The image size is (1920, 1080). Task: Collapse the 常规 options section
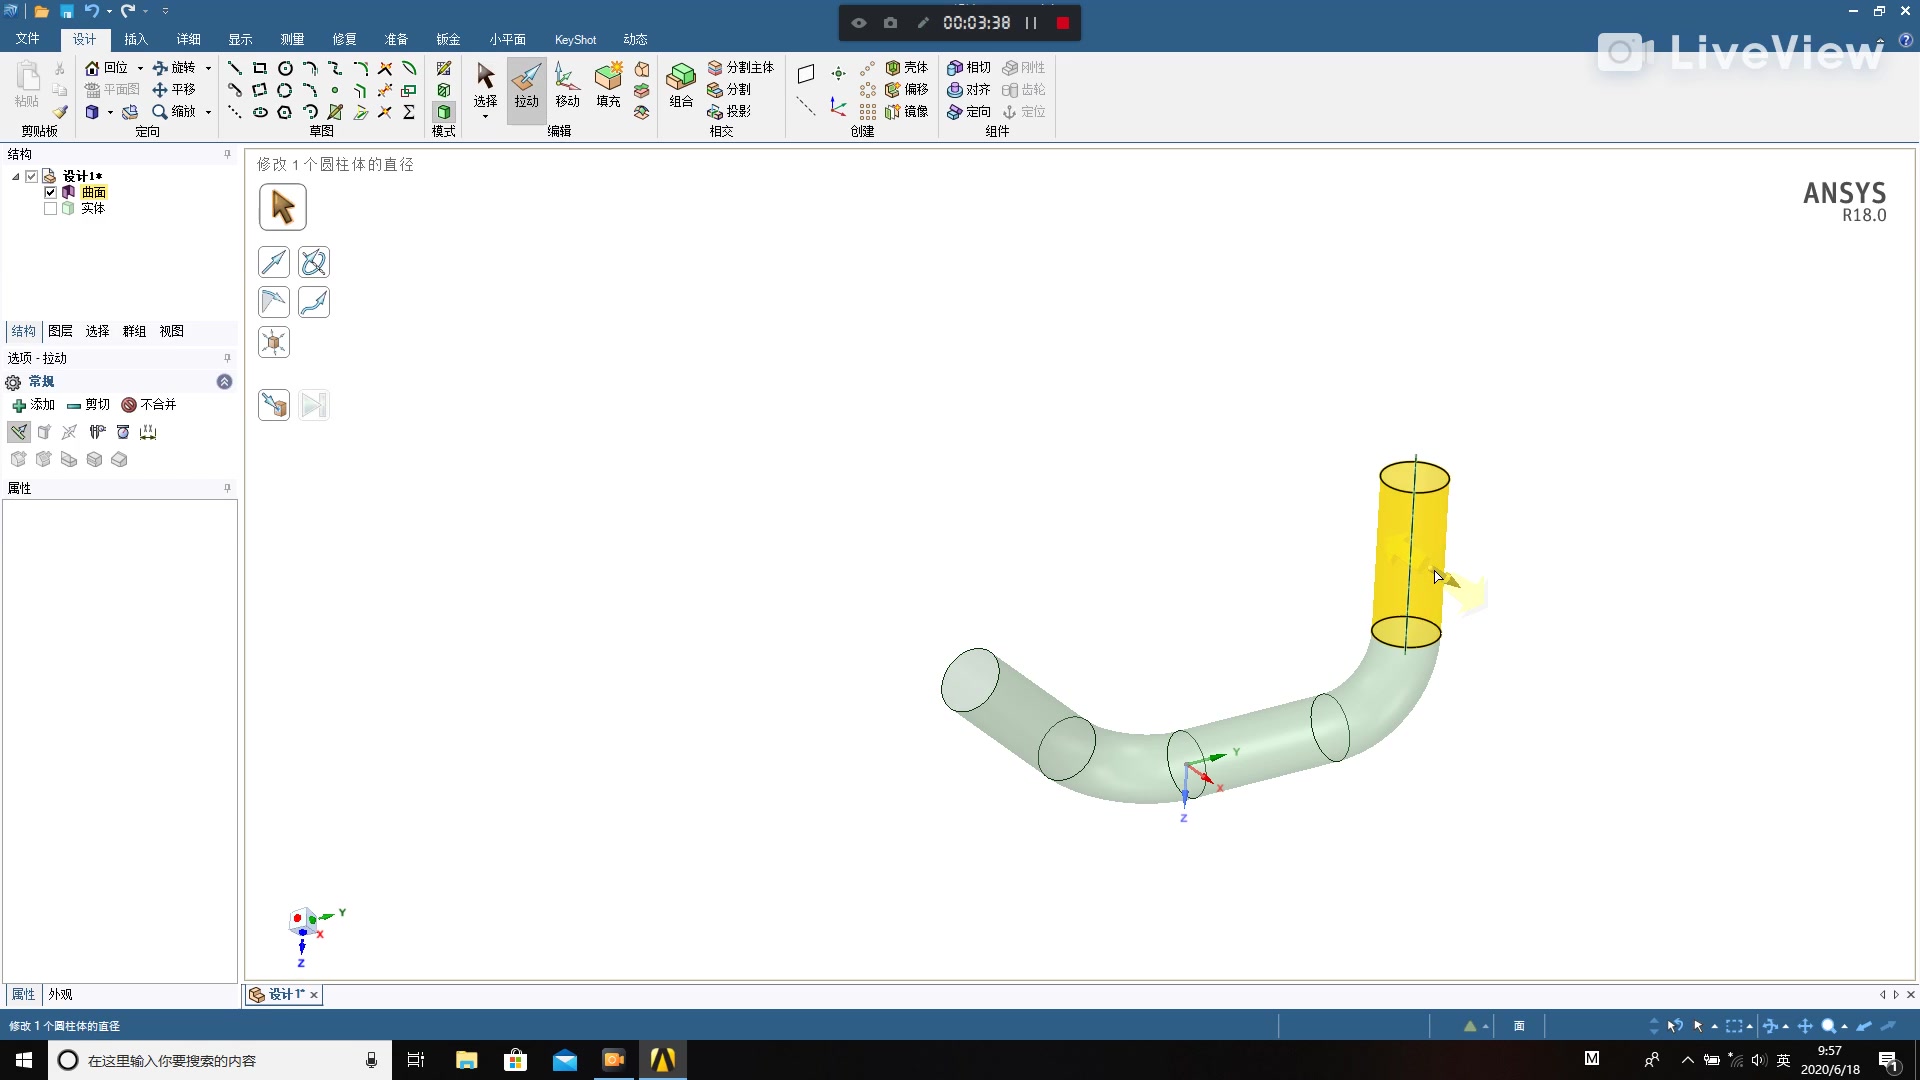(224, 382)
